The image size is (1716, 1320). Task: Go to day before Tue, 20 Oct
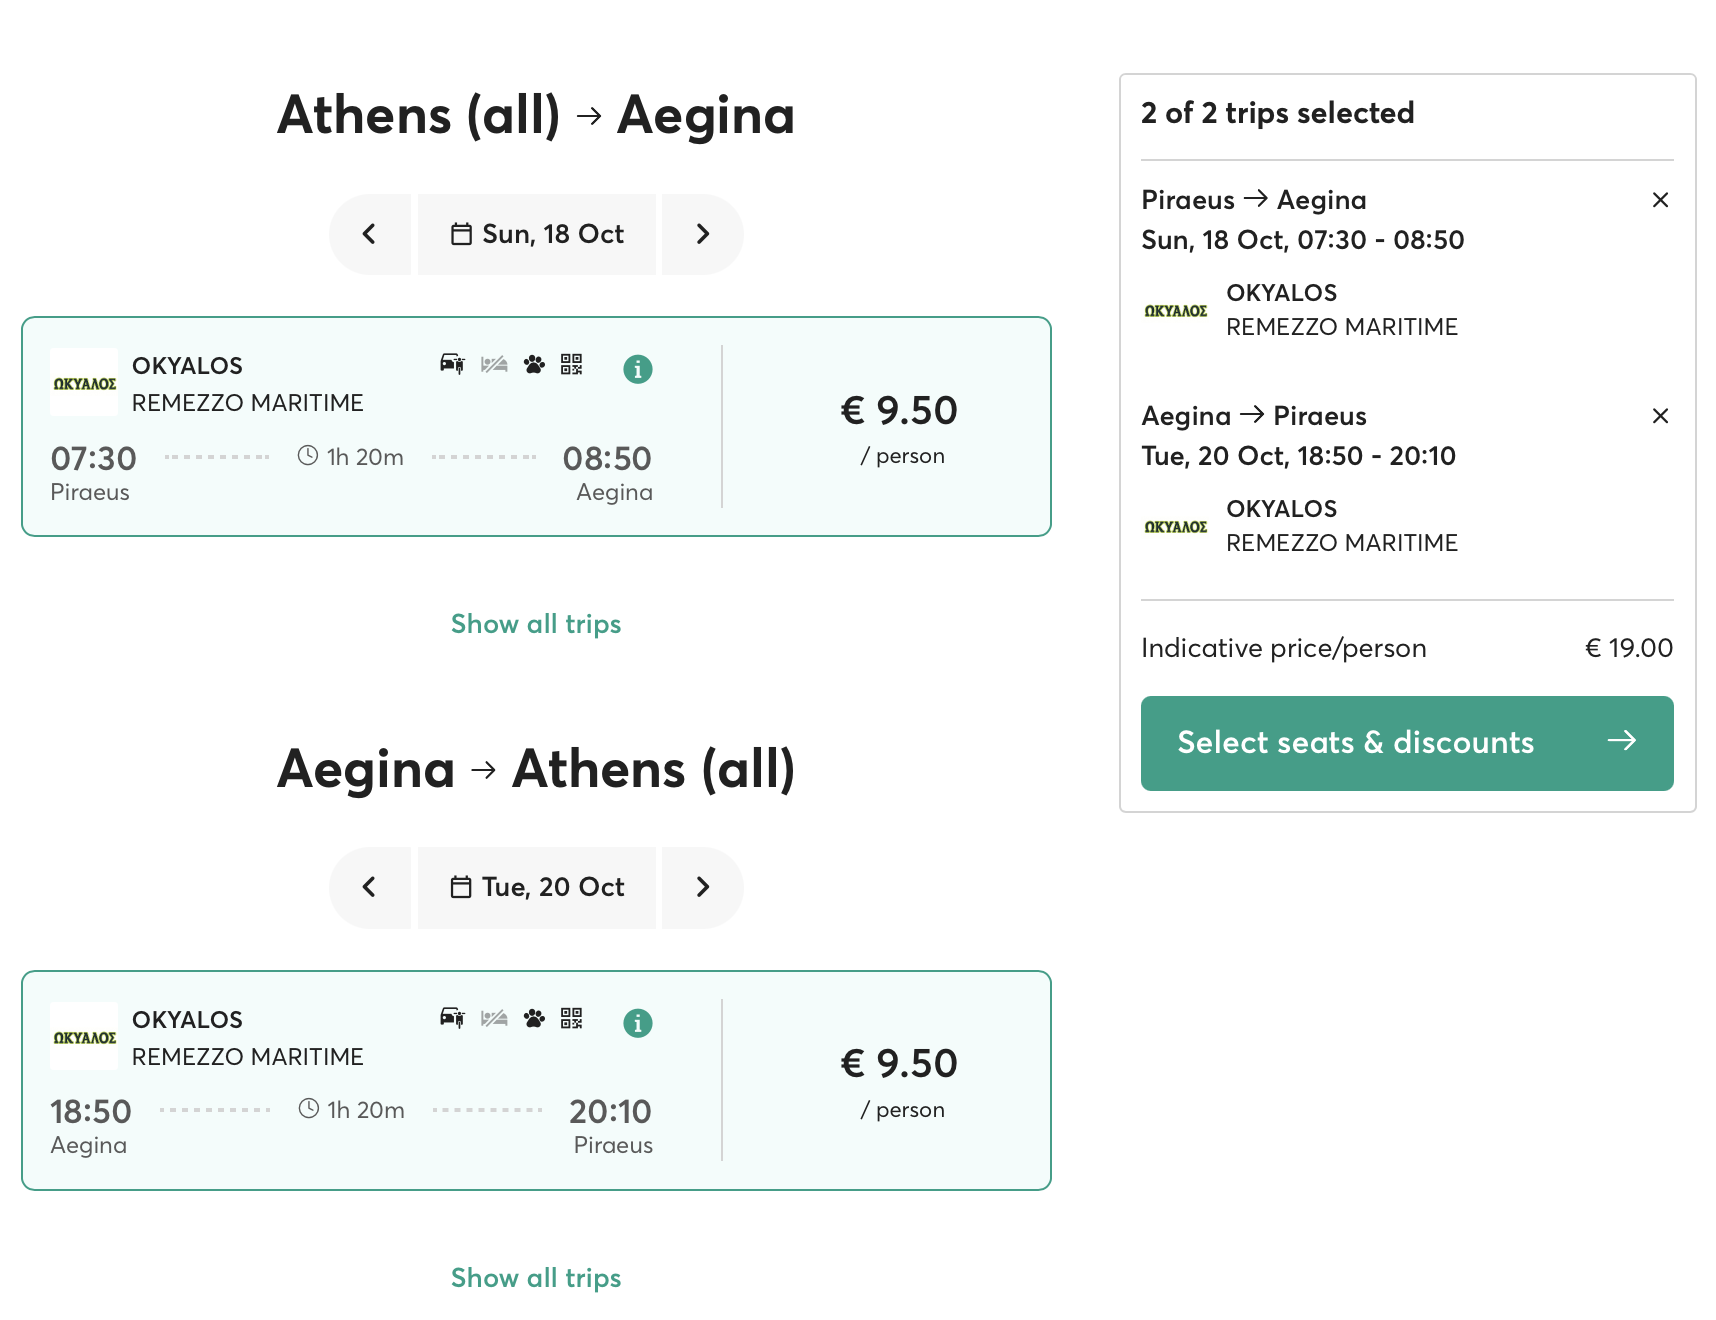tap(370, 888)
